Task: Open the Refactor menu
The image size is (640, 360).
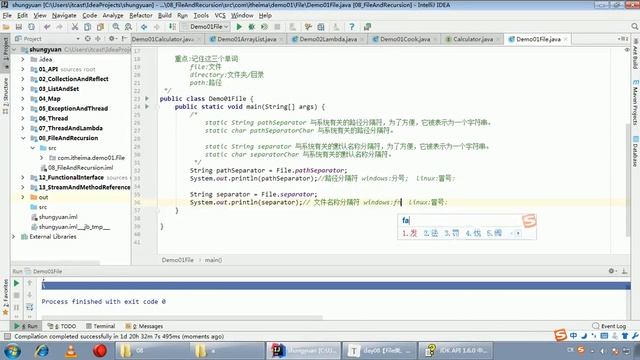Action: [141, 16]
